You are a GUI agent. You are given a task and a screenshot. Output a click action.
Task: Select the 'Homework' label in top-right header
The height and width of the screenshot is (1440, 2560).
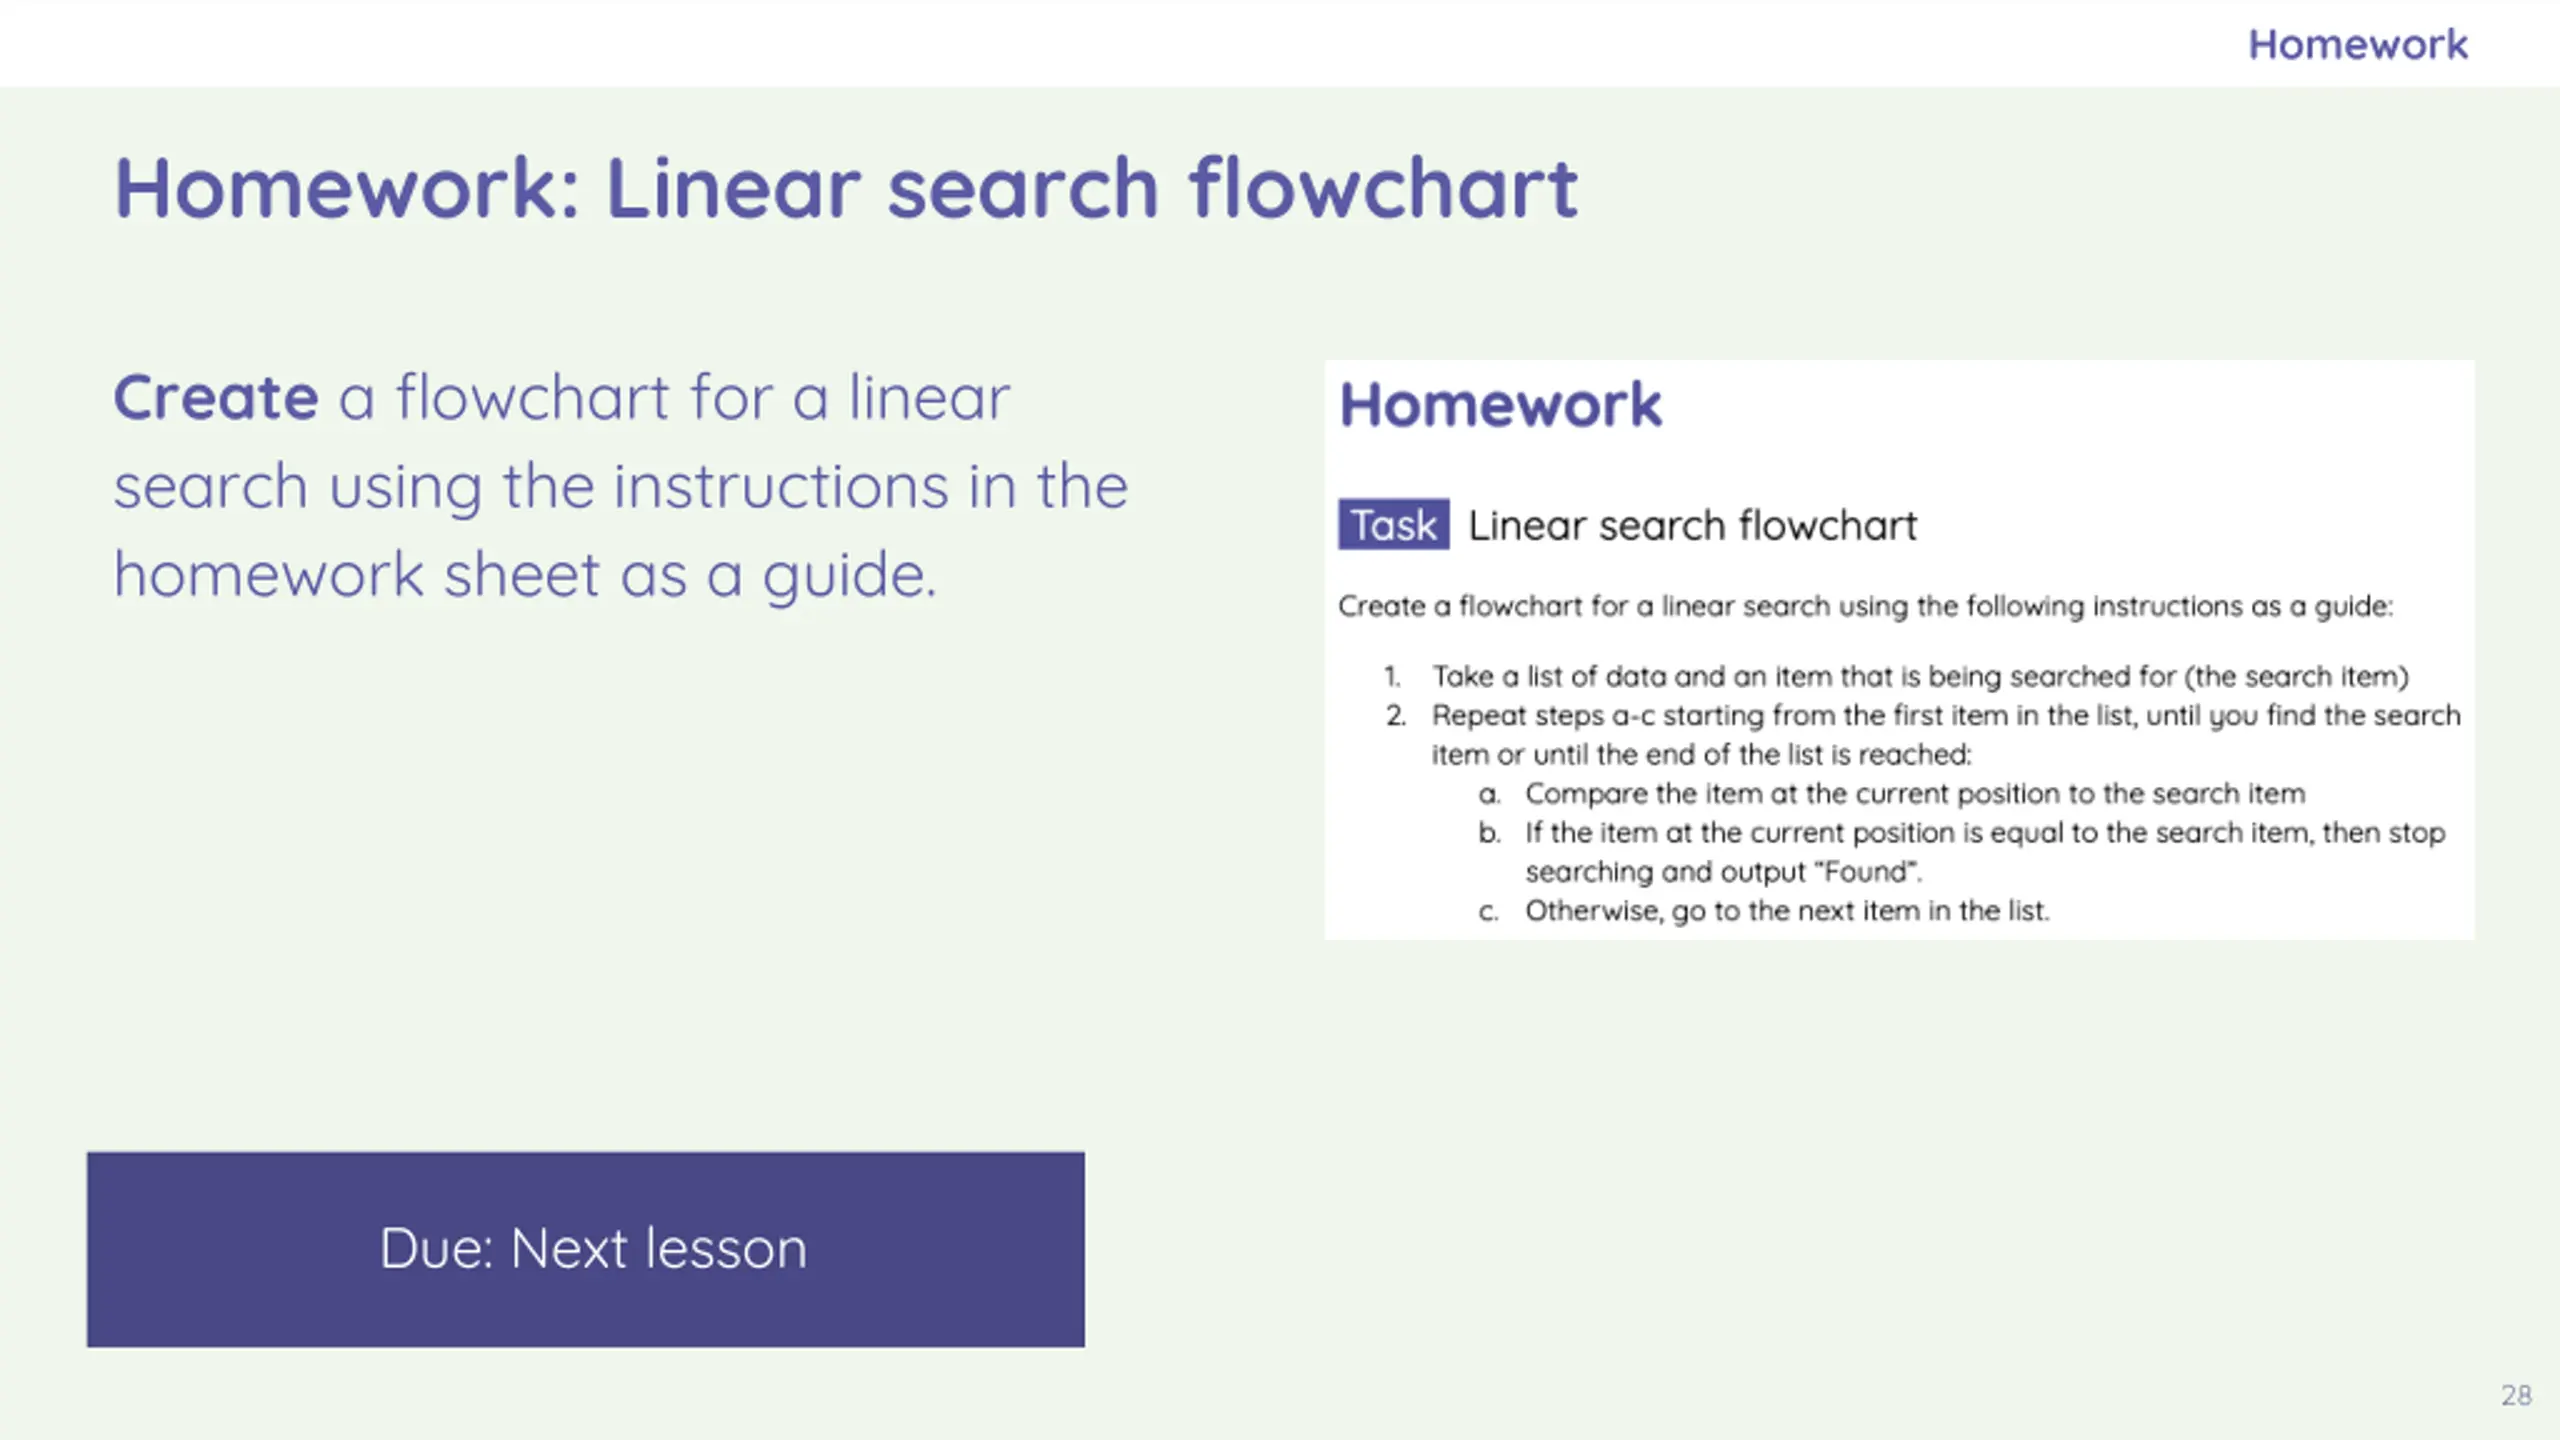(2358, 44)
